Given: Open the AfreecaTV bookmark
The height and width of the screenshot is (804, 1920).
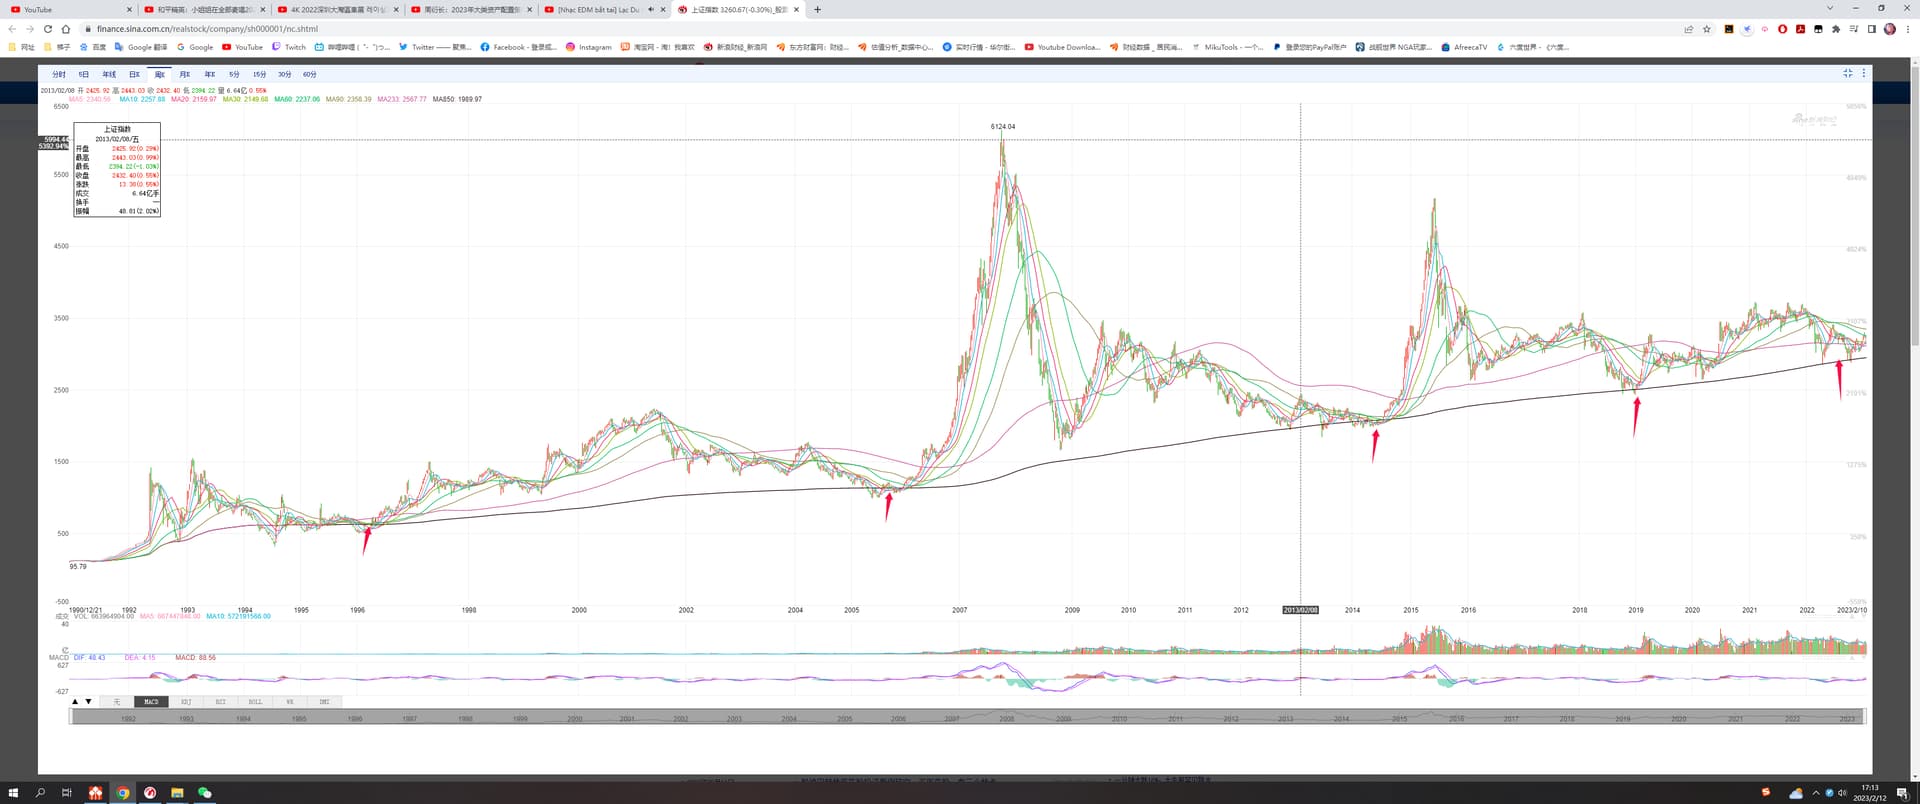Looking at the screenshot, I should coord(1464,47).
